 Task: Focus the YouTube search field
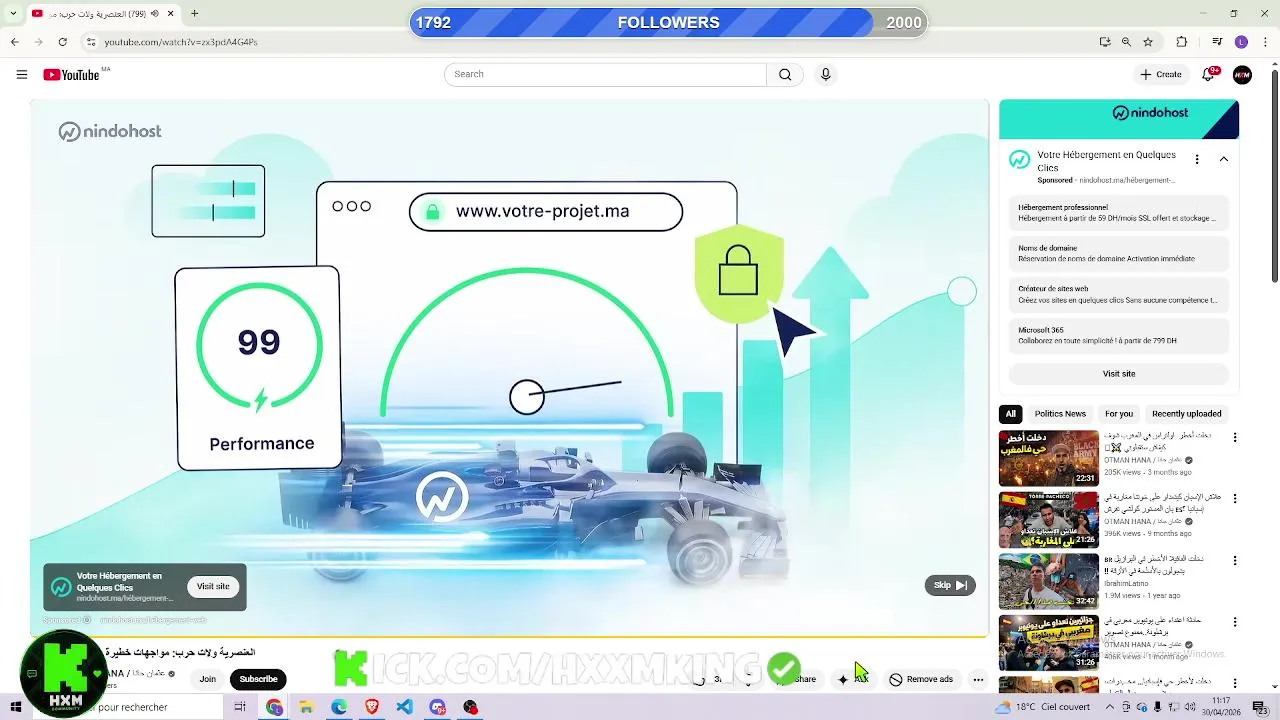coord(605,74)
